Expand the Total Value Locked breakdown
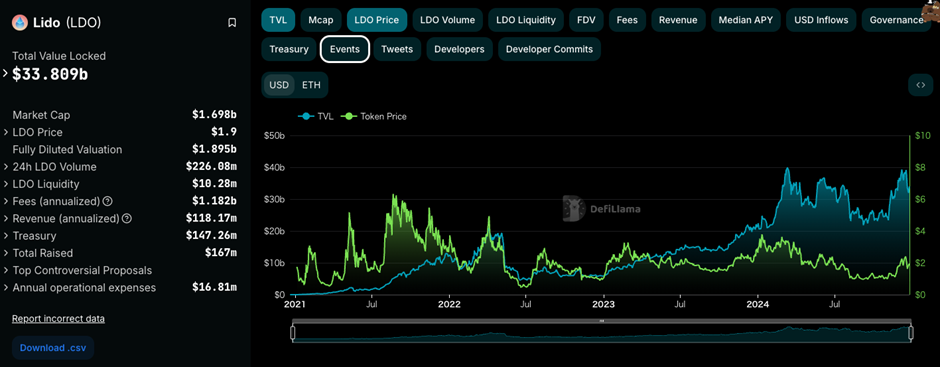This screenshot has width=940, height=367. (5, 74)
